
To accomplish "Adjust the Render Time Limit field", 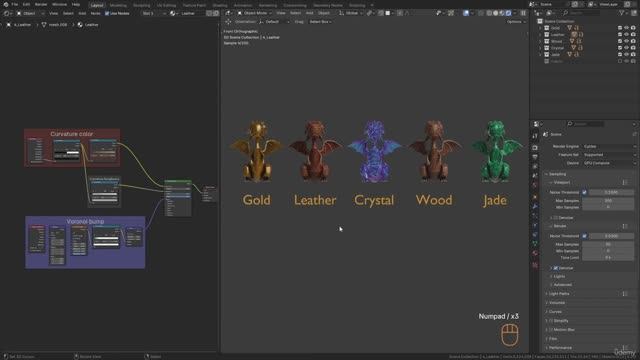I will point(608,258).
